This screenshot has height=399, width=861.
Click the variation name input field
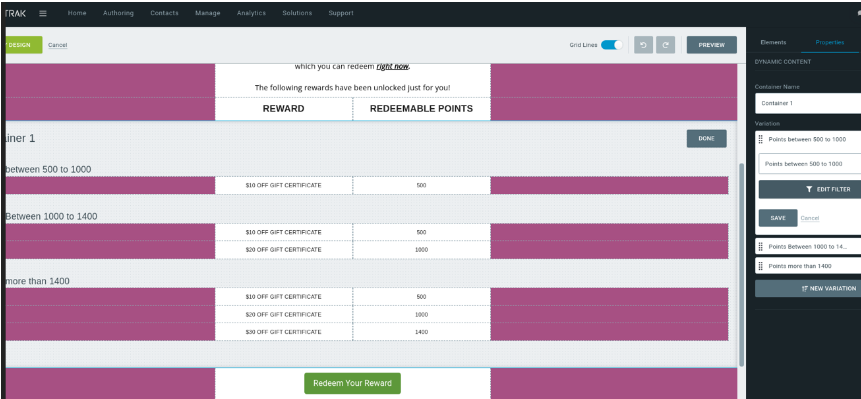click(809, 164)
